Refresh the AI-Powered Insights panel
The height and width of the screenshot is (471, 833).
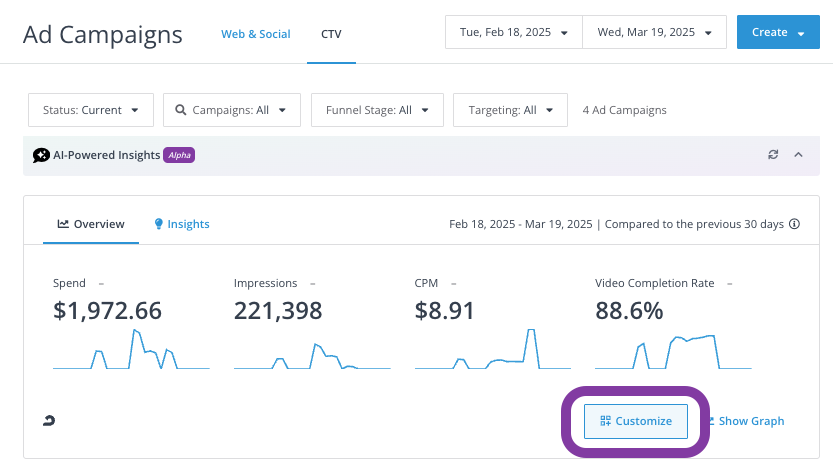pos(772,155)
